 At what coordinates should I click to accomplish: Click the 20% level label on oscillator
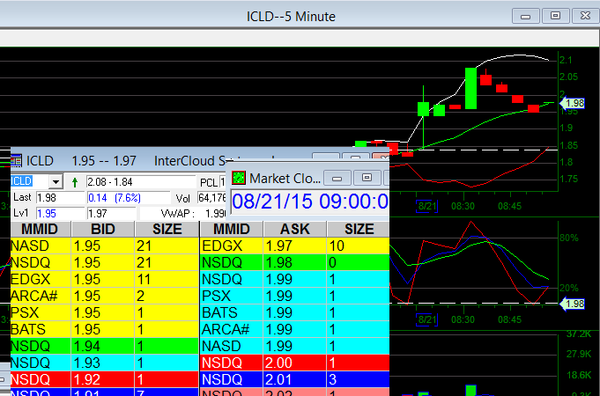pos(569,288)
